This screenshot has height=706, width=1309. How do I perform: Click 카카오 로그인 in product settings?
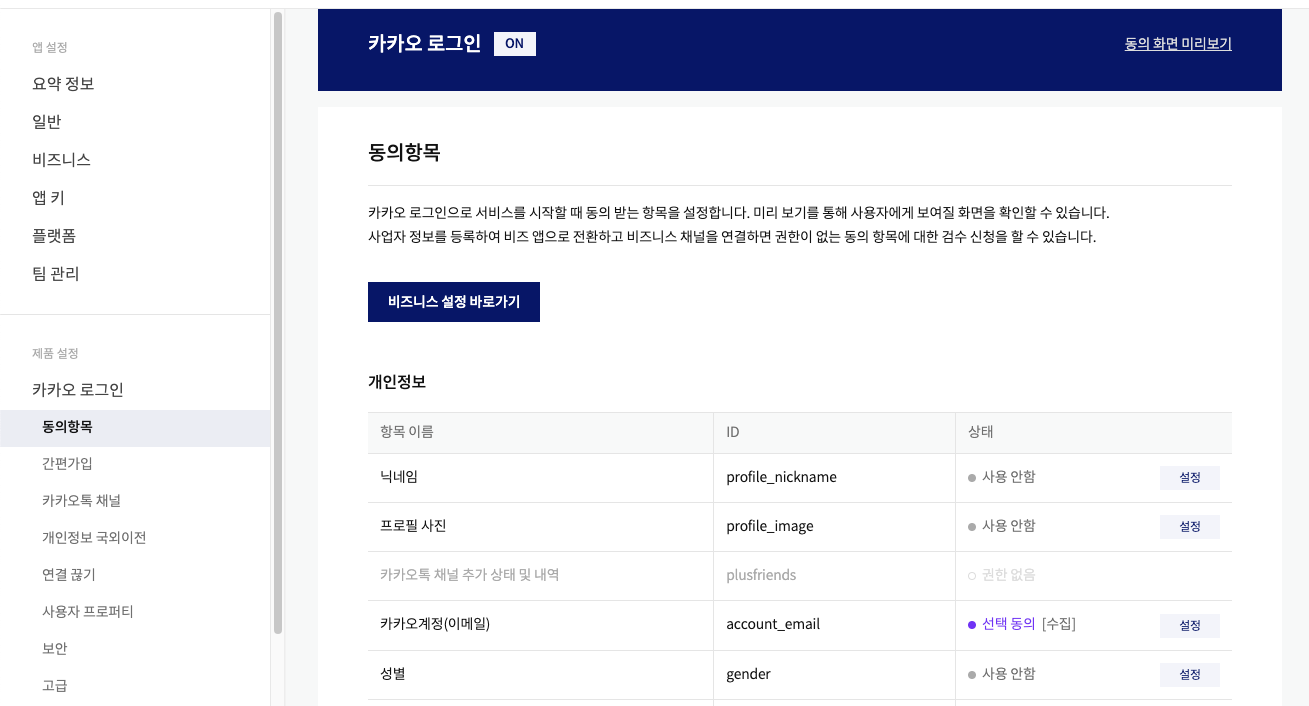pos(78,390)
